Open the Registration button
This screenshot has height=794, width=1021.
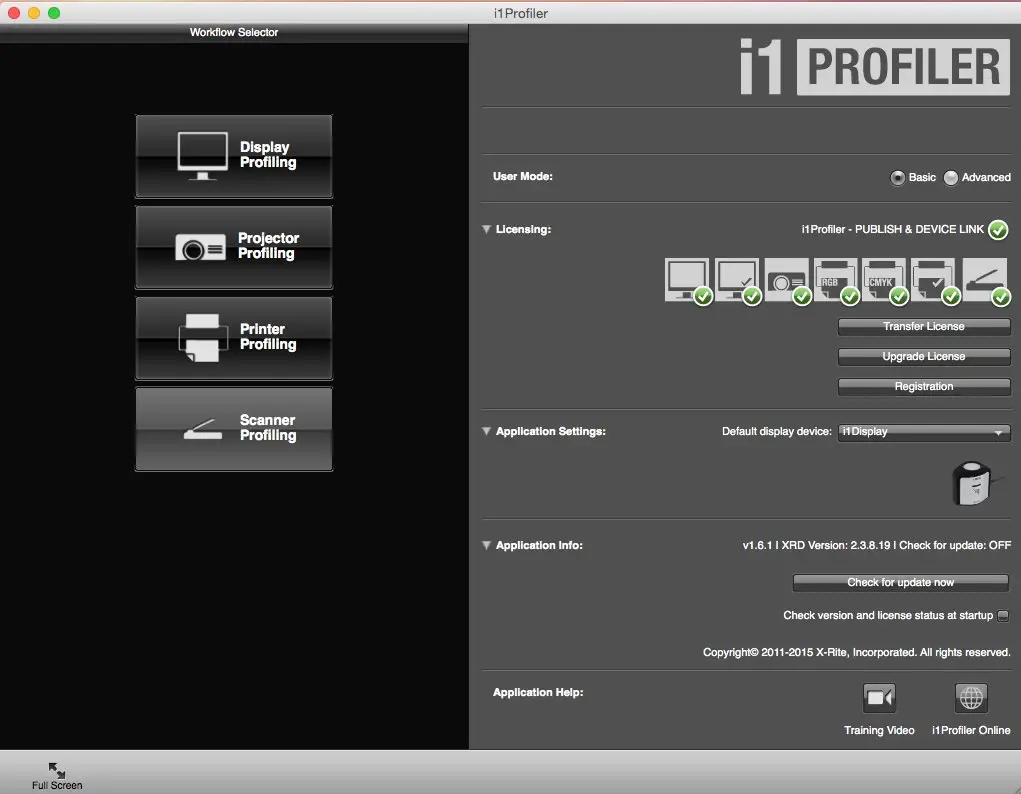pyautogui.click(x=924, y=386)
